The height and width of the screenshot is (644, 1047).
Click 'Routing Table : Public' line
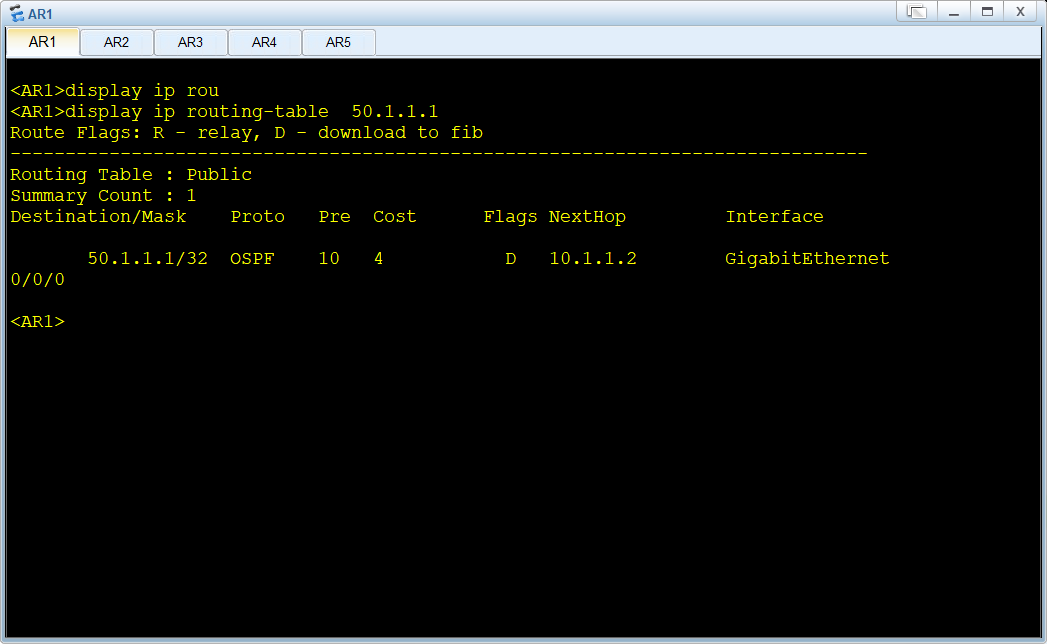coord(131,175)
